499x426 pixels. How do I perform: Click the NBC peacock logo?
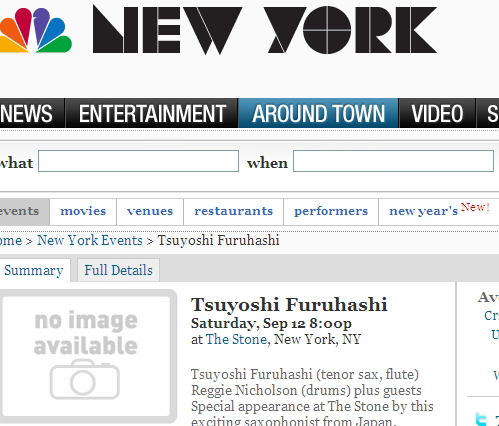coord(36,31)
